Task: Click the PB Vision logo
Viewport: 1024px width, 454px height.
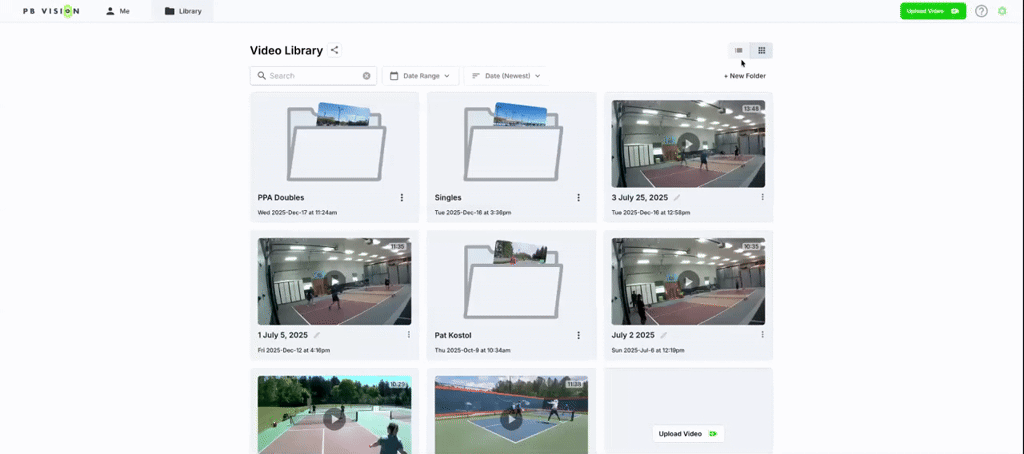Action: coord(52,11)
